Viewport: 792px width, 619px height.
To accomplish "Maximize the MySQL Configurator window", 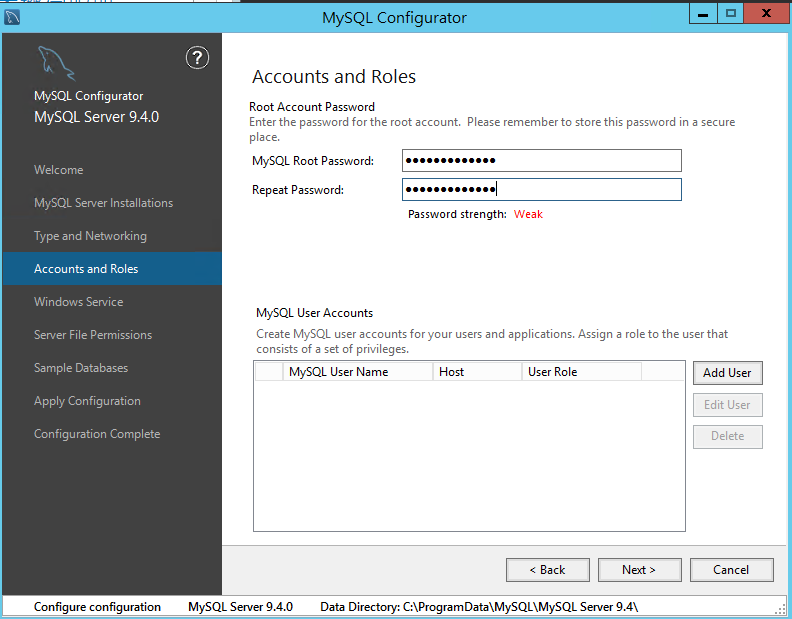I will 730,14.
